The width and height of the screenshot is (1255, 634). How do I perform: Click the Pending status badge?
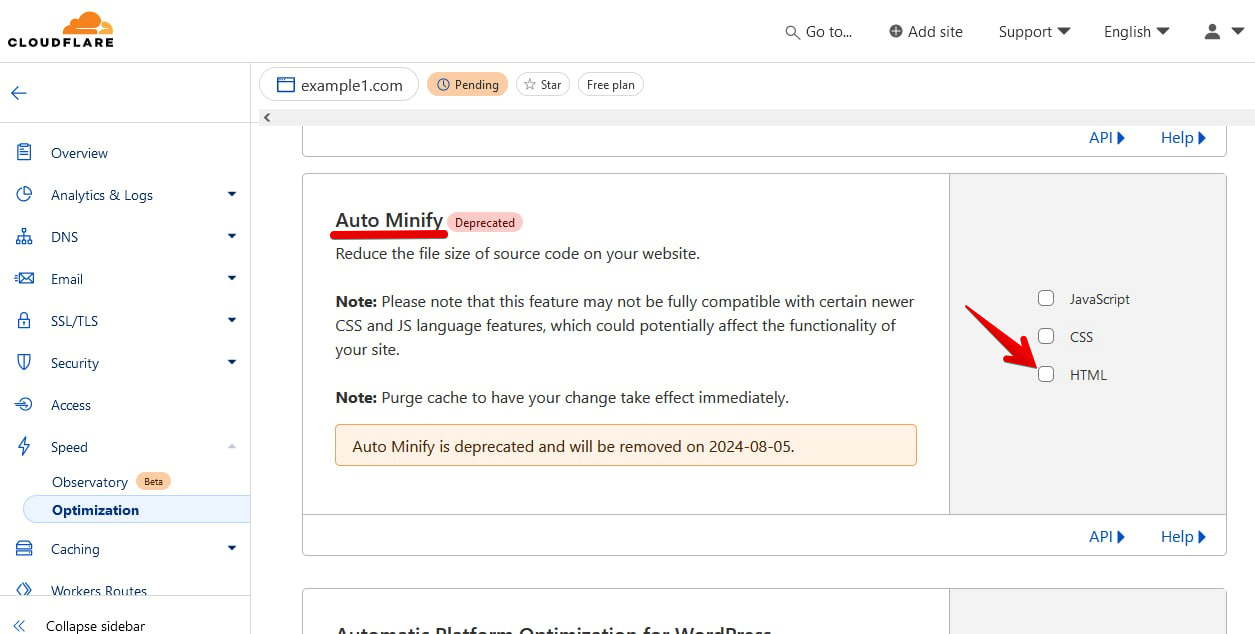(x=467, y=85)
